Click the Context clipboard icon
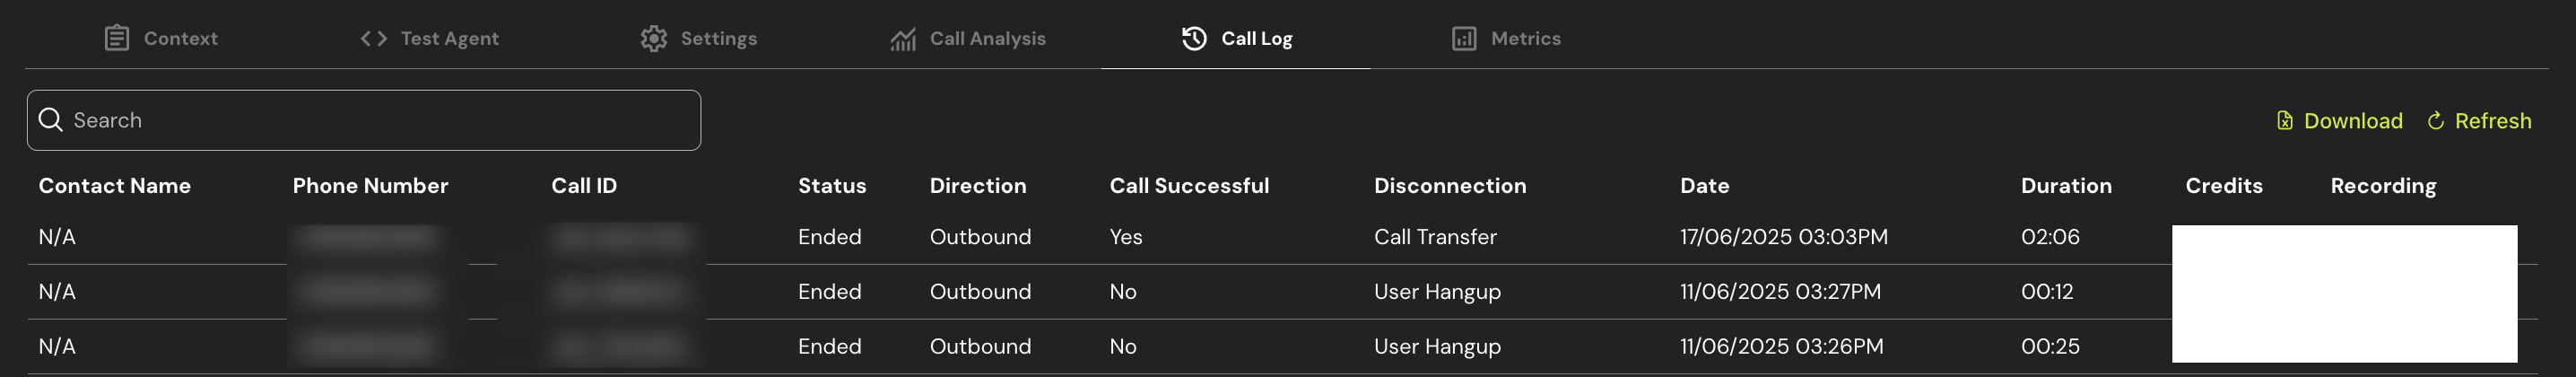Screen dimensions: 2576x377 pos(117,38)
